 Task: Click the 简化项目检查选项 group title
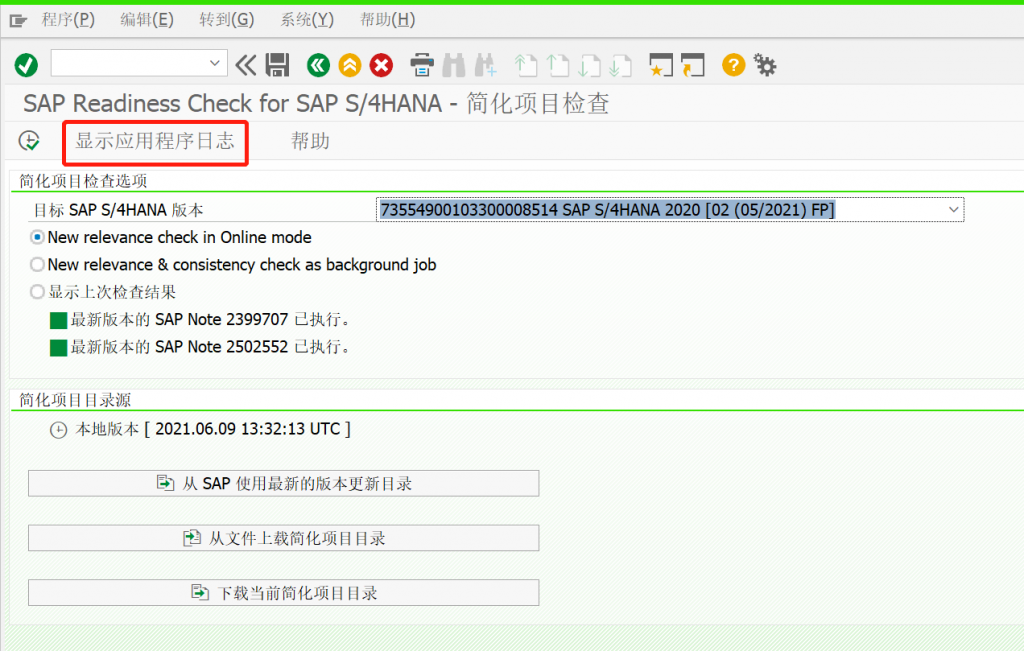point(83,181)
